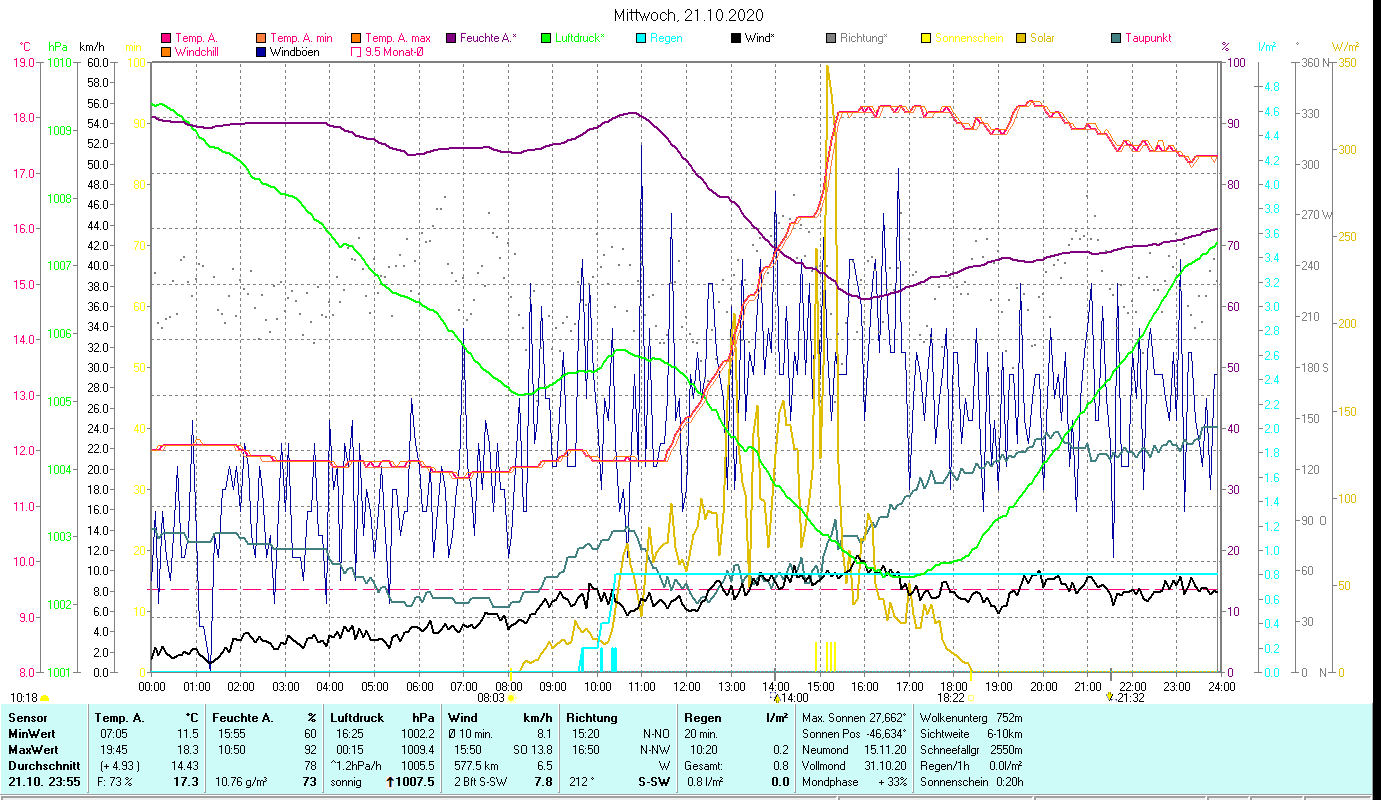The width and height of the screenshot is (1381, 800).
Task: Click the pressure trend arrow beside 1007.5
Action: pyautogui.click(x=389, y=782)
